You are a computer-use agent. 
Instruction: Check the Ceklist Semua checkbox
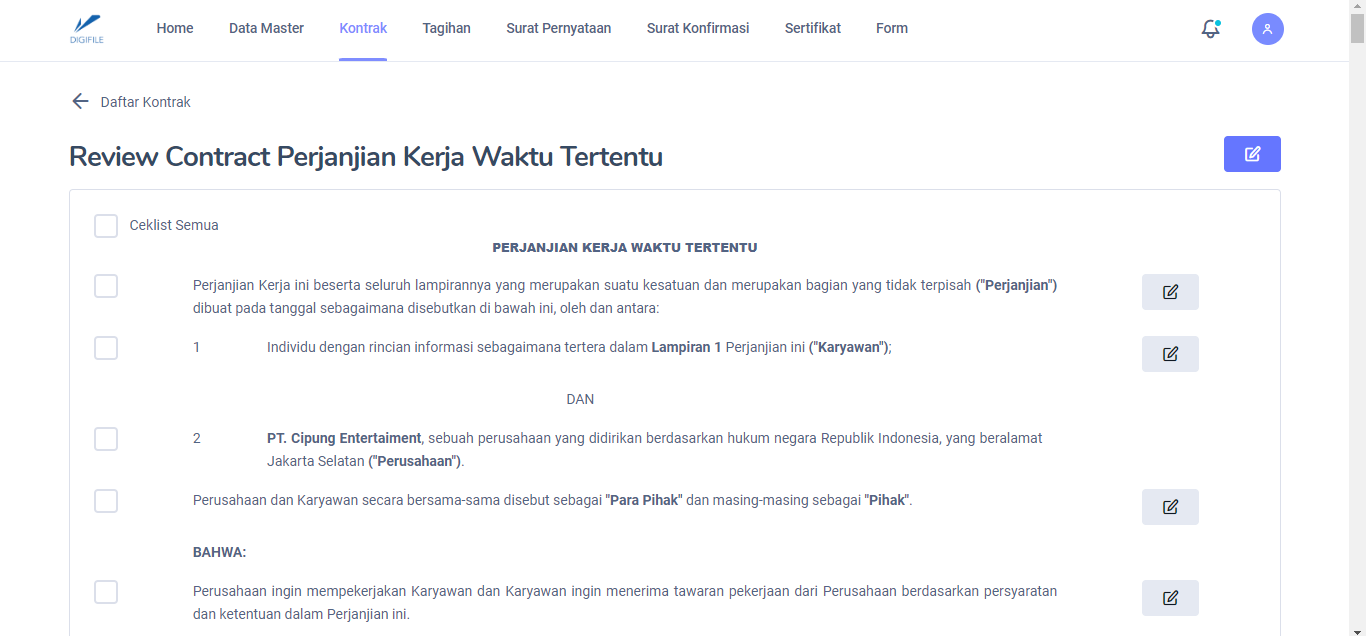tap(106, 226)
